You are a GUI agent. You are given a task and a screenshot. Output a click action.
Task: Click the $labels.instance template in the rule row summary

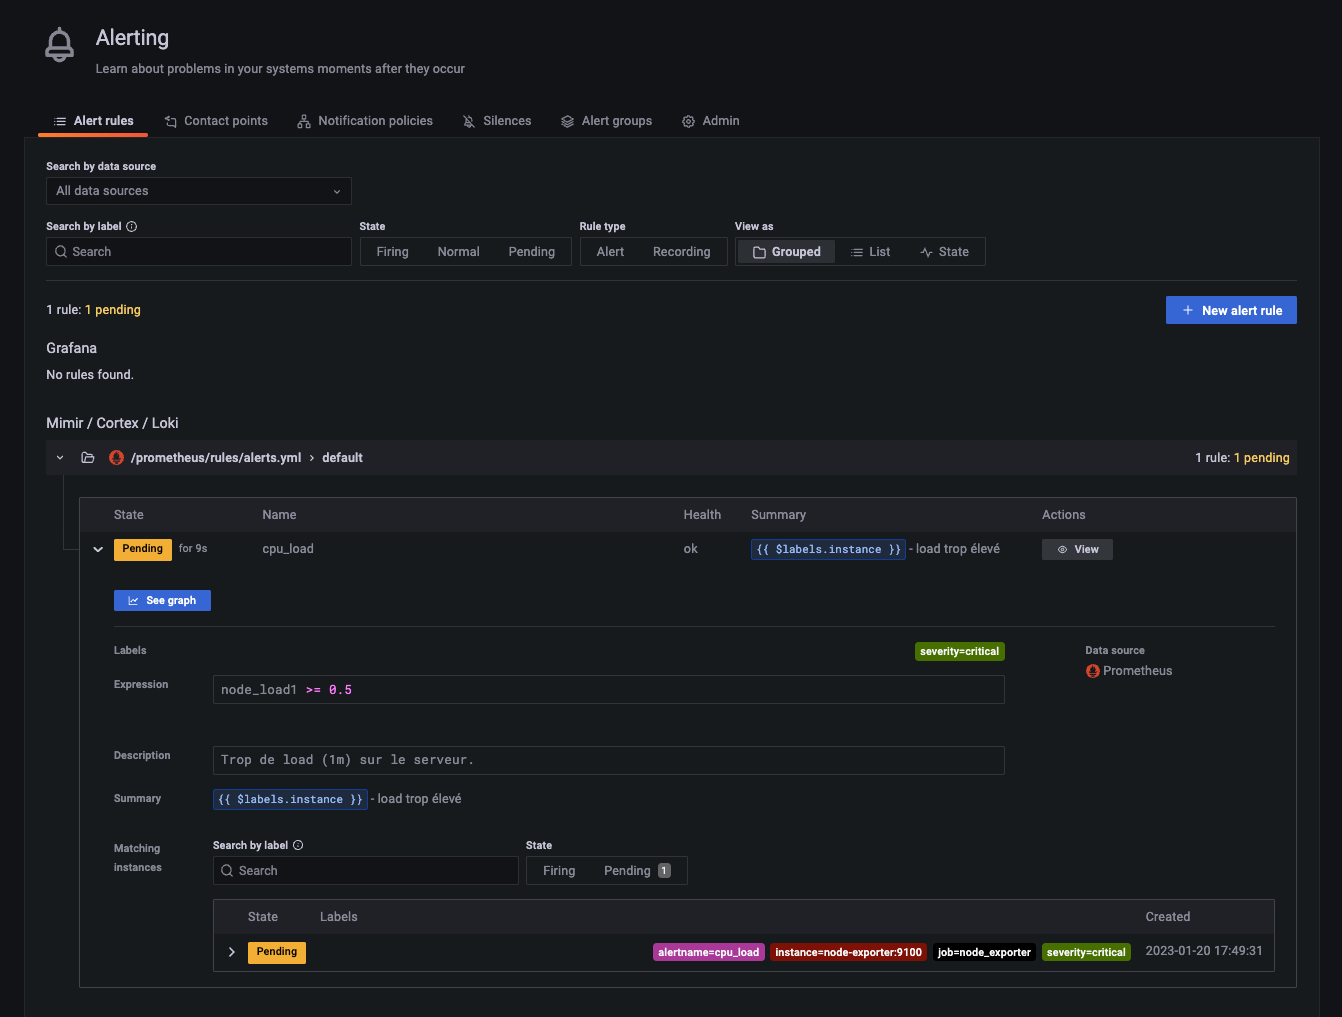pos(828,549)
